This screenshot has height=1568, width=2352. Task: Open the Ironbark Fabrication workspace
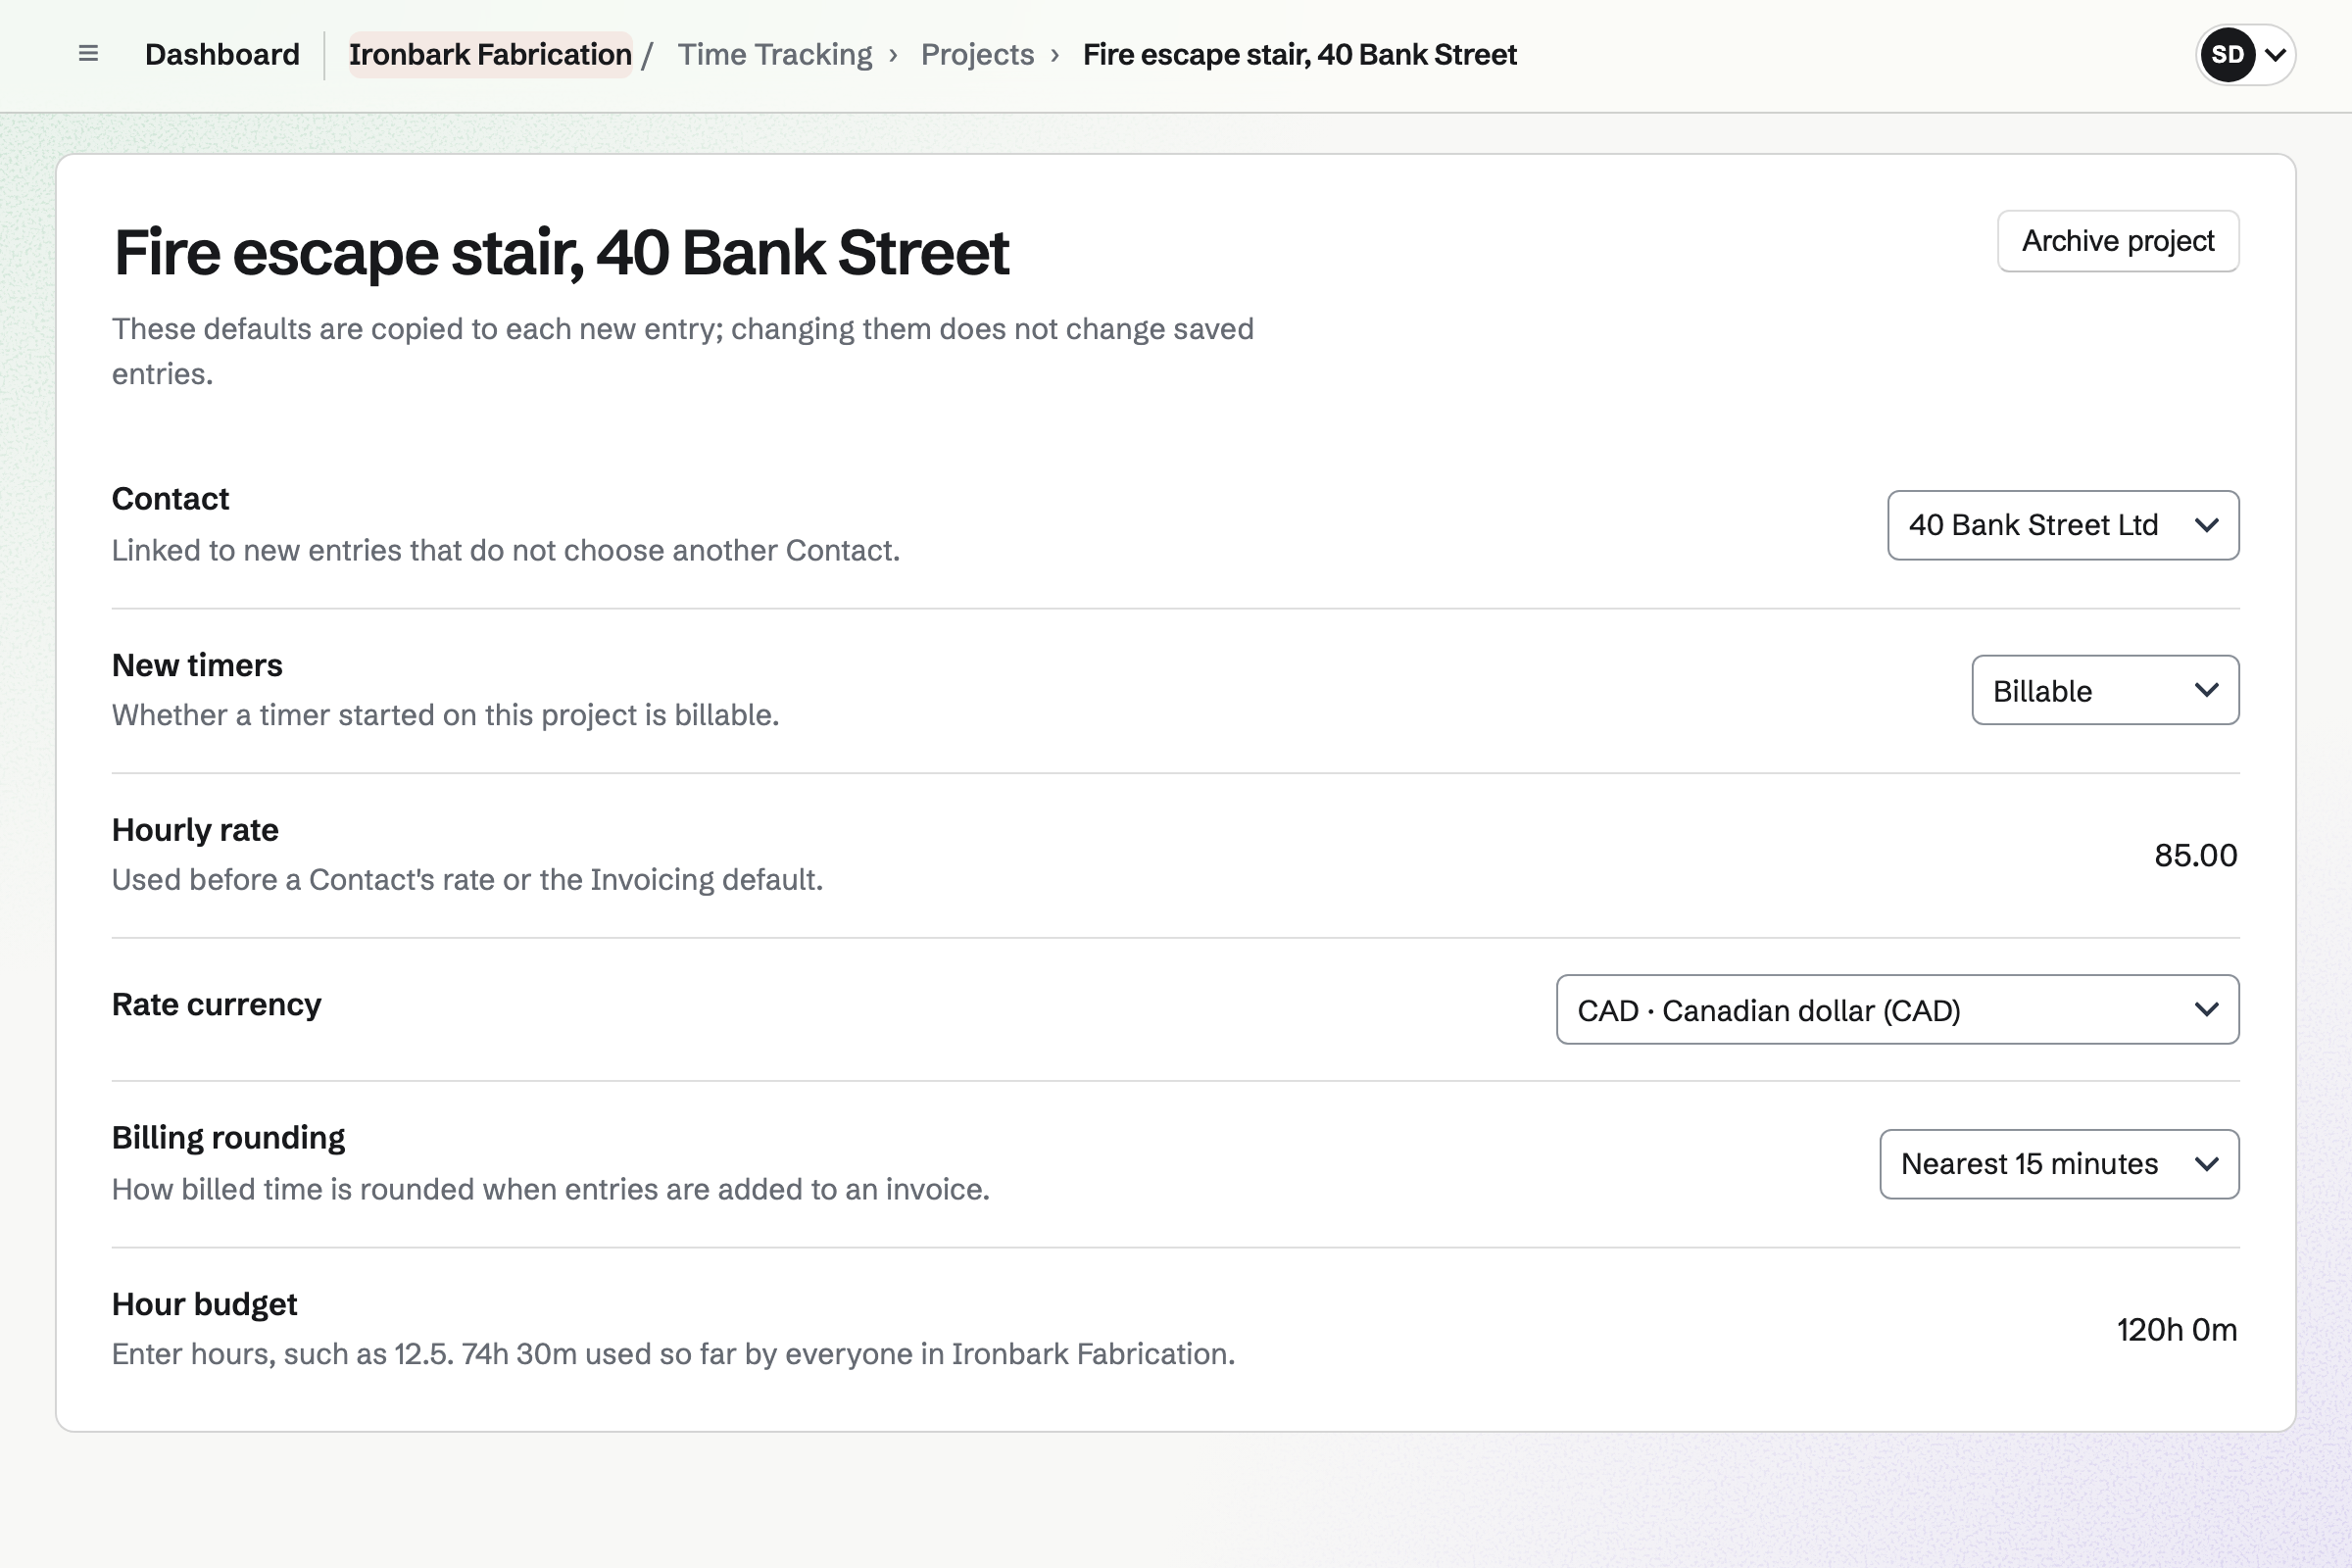490,54
